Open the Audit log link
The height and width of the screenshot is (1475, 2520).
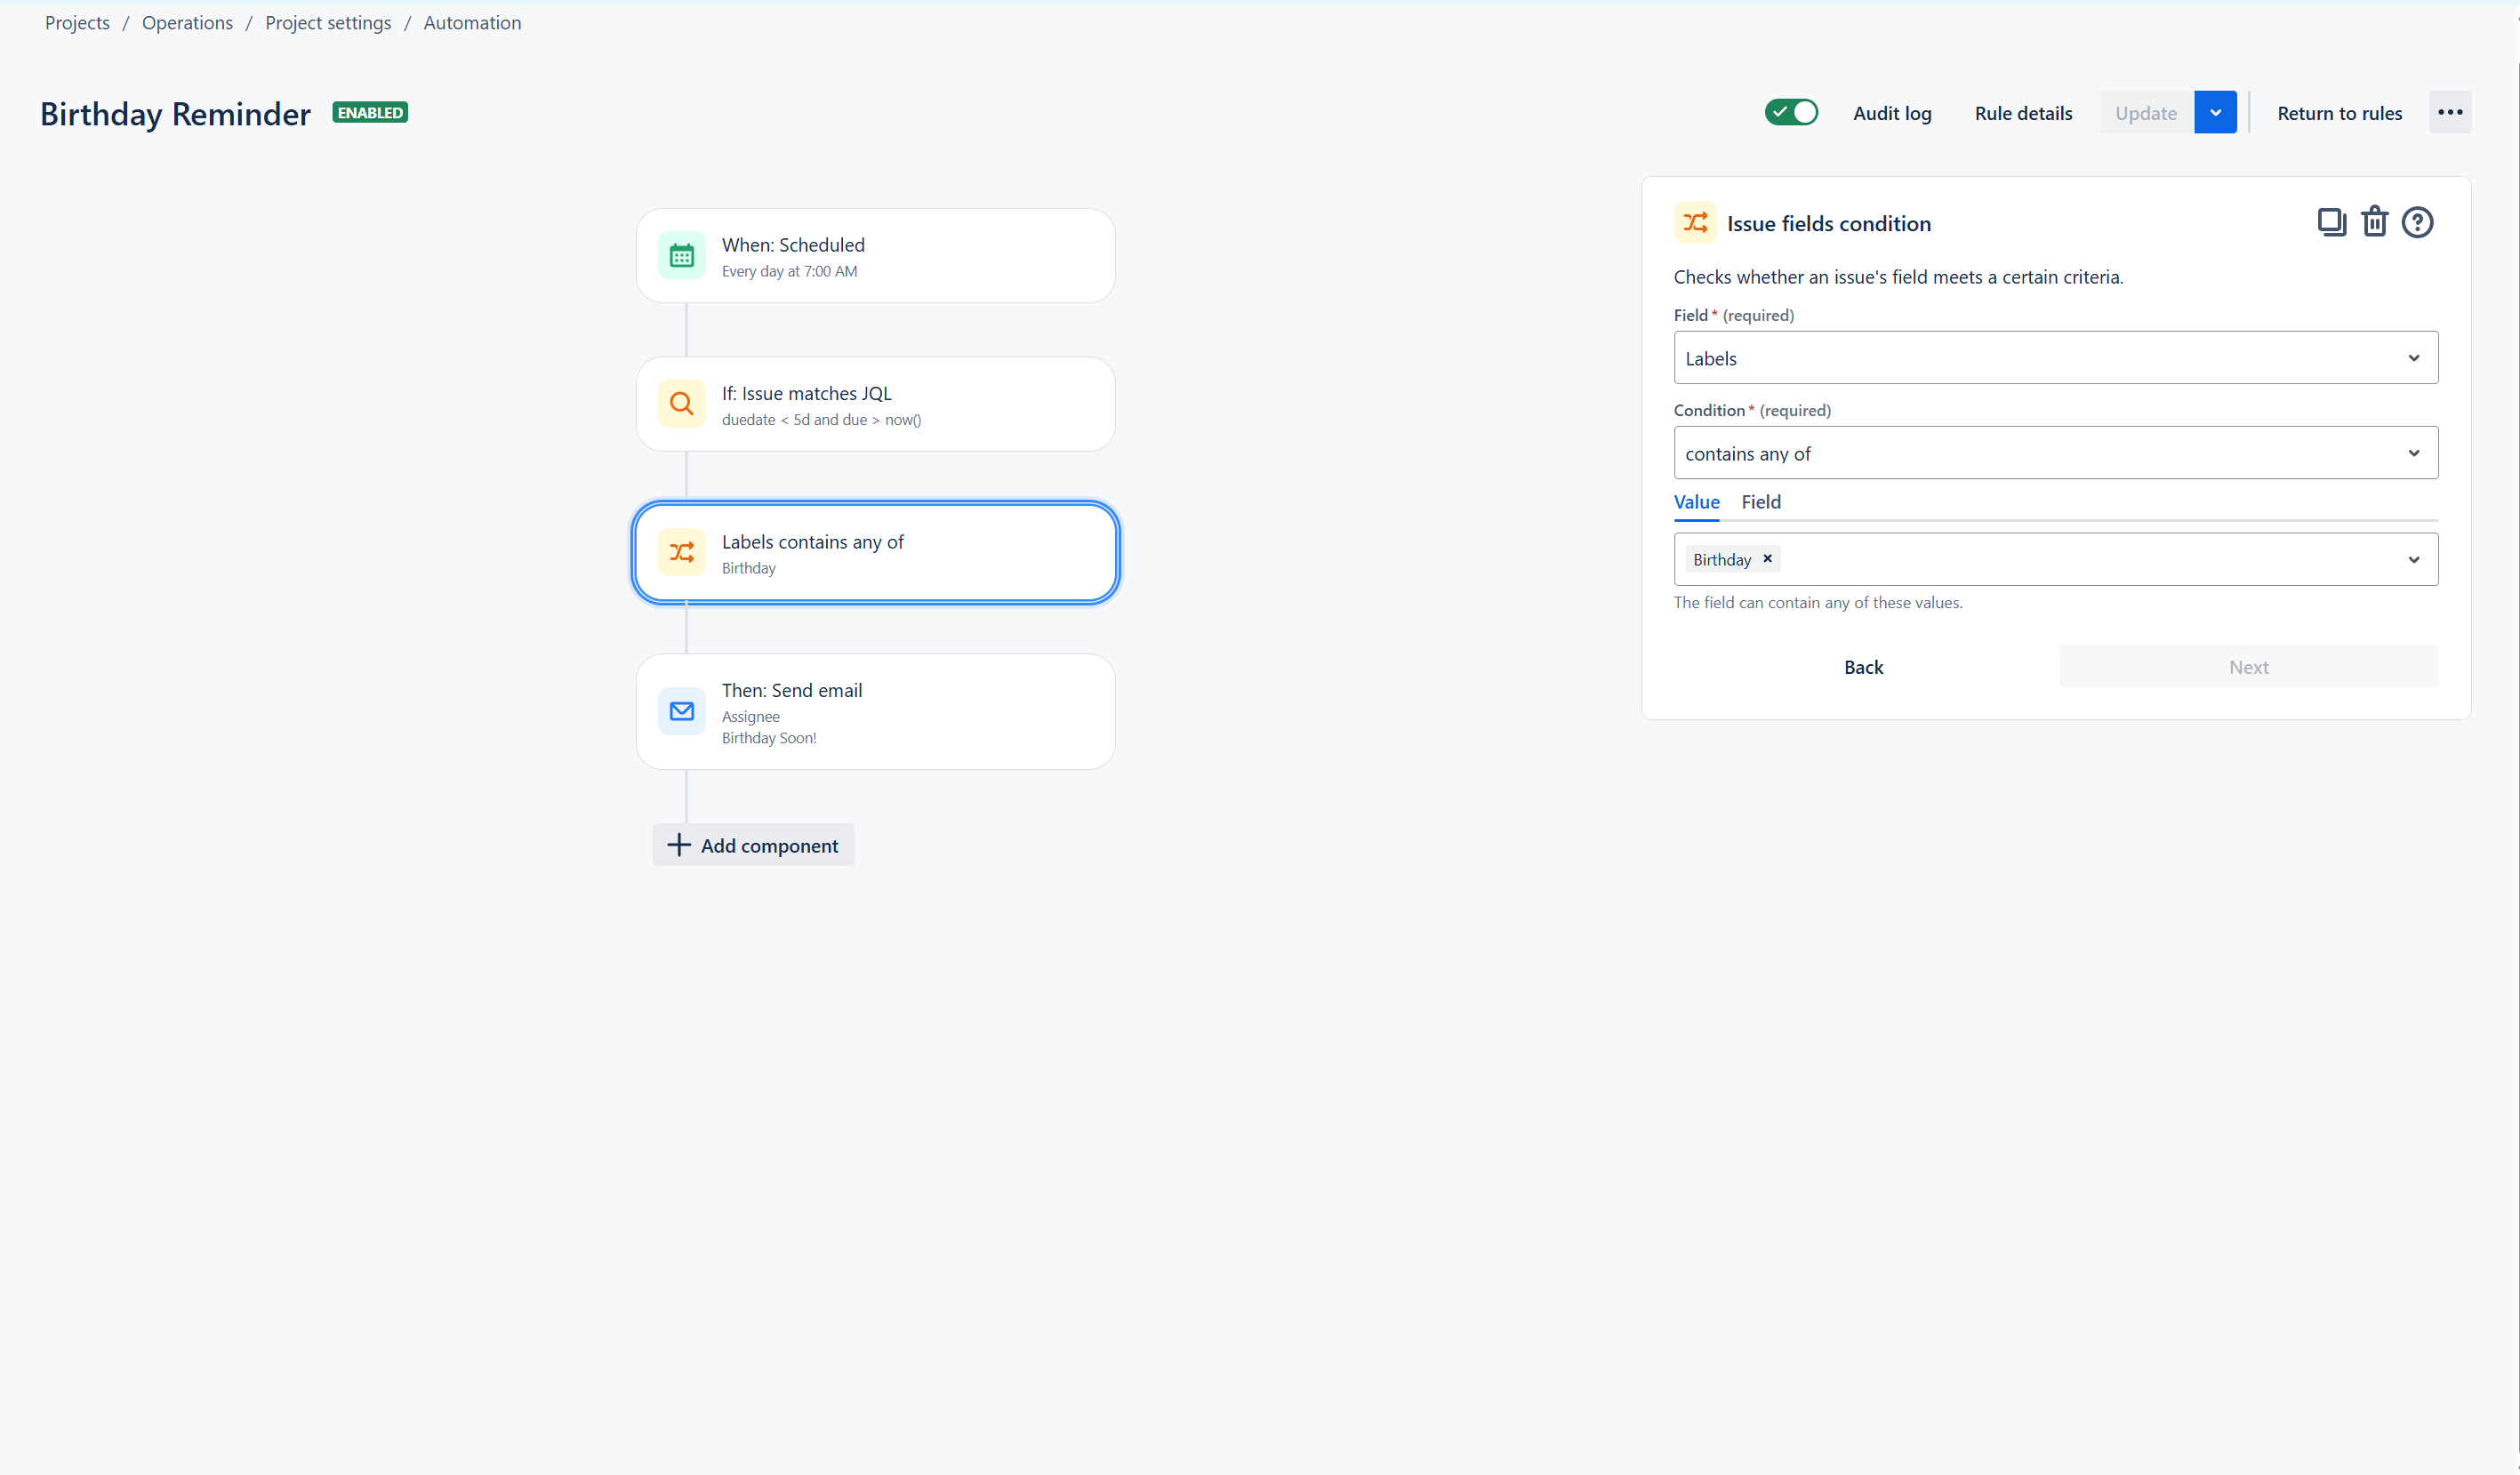coord(1892,113)
